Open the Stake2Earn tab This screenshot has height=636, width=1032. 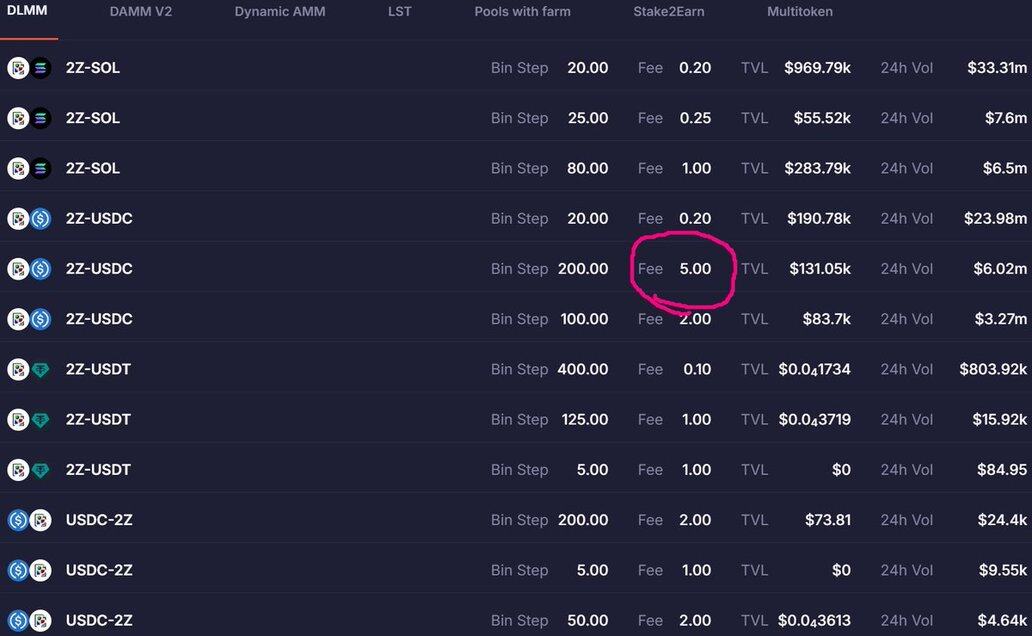668,12
